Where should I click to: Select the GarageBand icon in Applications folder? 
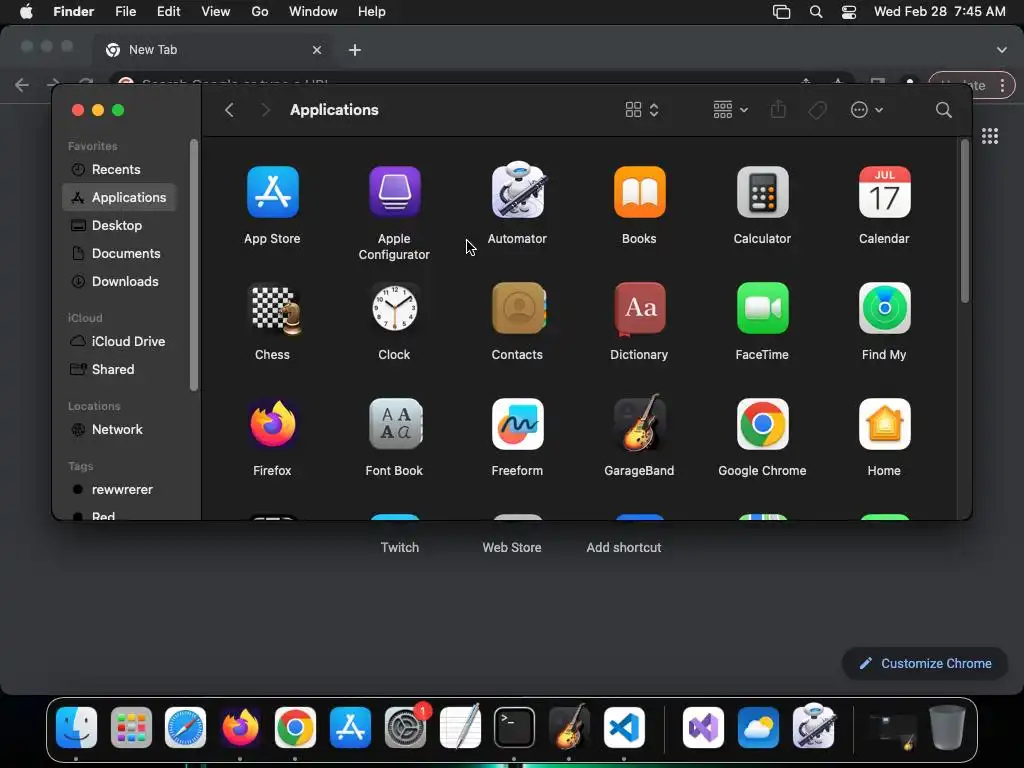639,423
